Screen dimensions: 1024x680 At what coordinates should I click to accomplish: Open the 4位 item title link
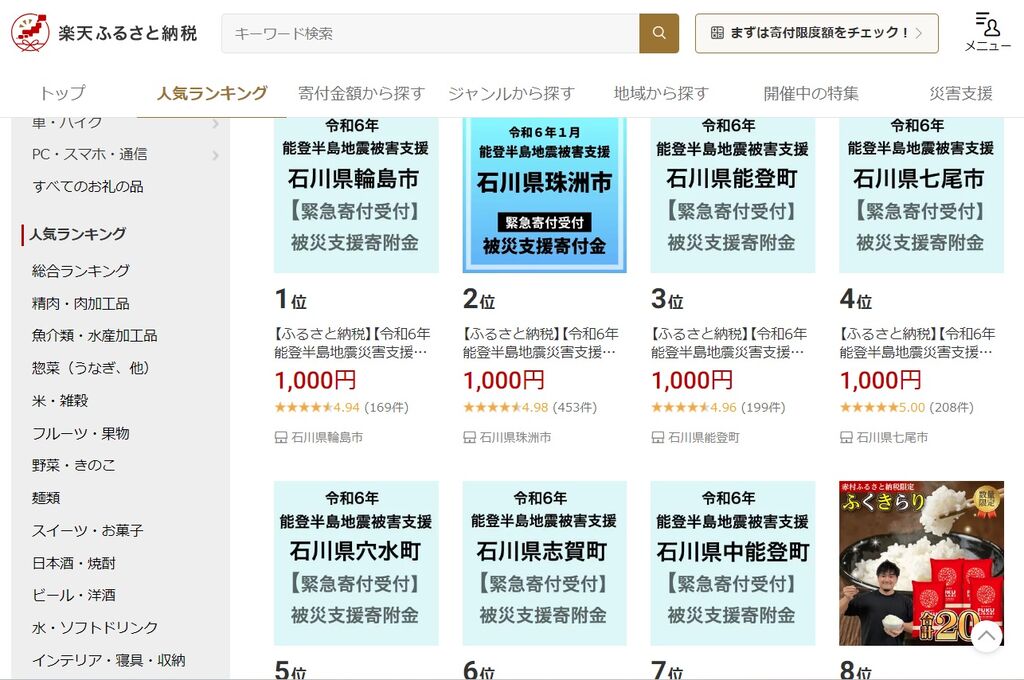[918, 343]
